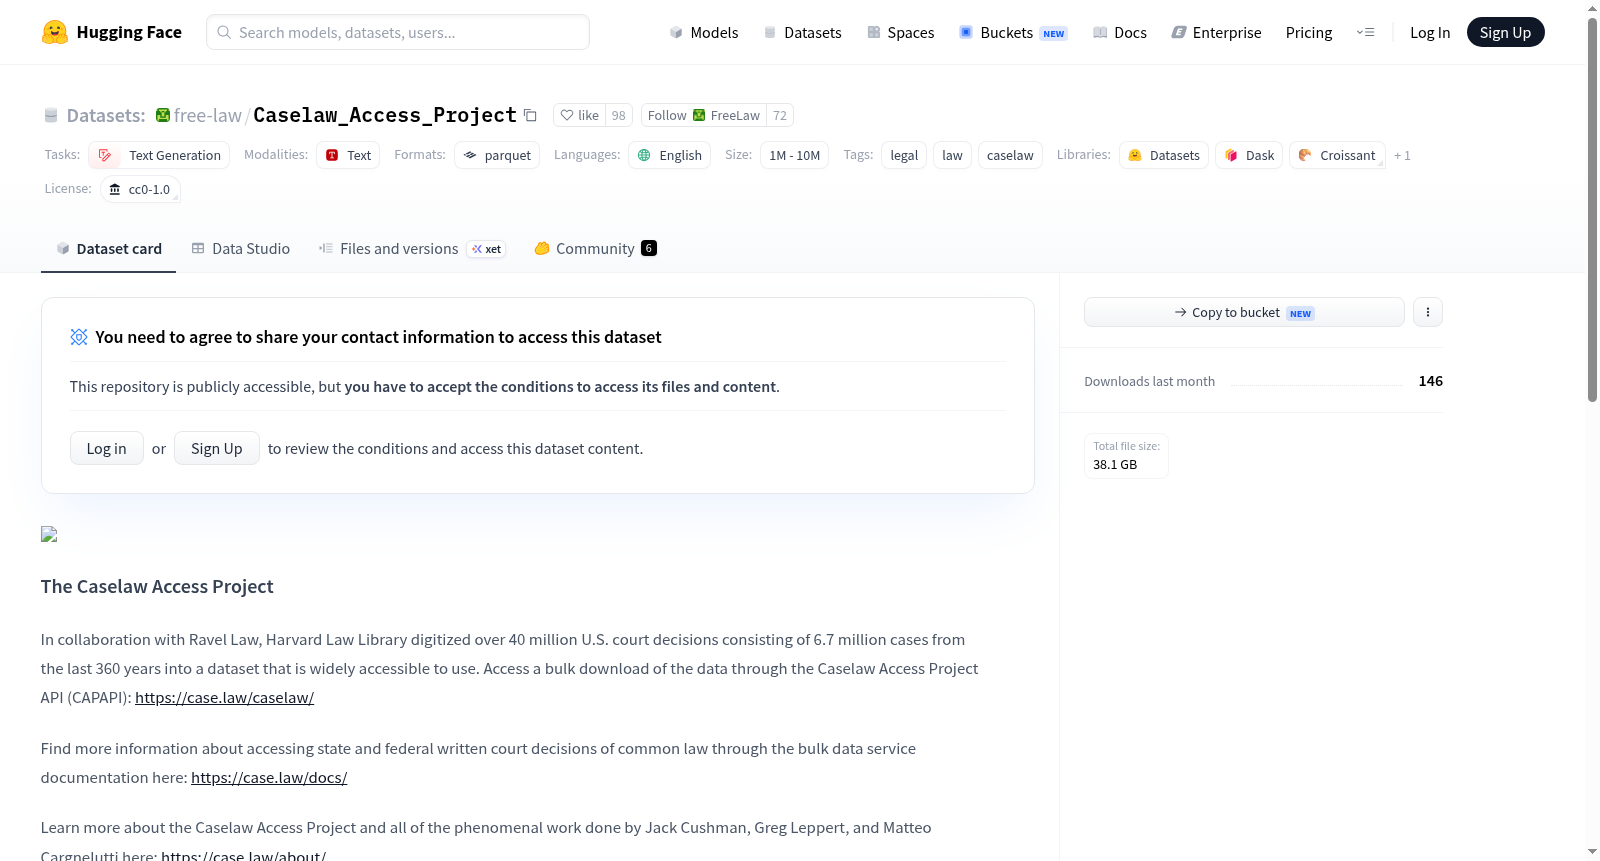The image size is (1600, 861).
Task: Click the dark Sign Up button
Action: coord(1505,32)
